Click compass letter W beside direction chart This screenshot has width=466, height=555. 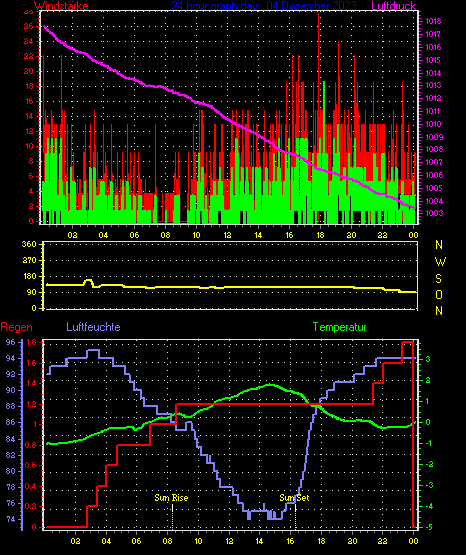point(440,262)
